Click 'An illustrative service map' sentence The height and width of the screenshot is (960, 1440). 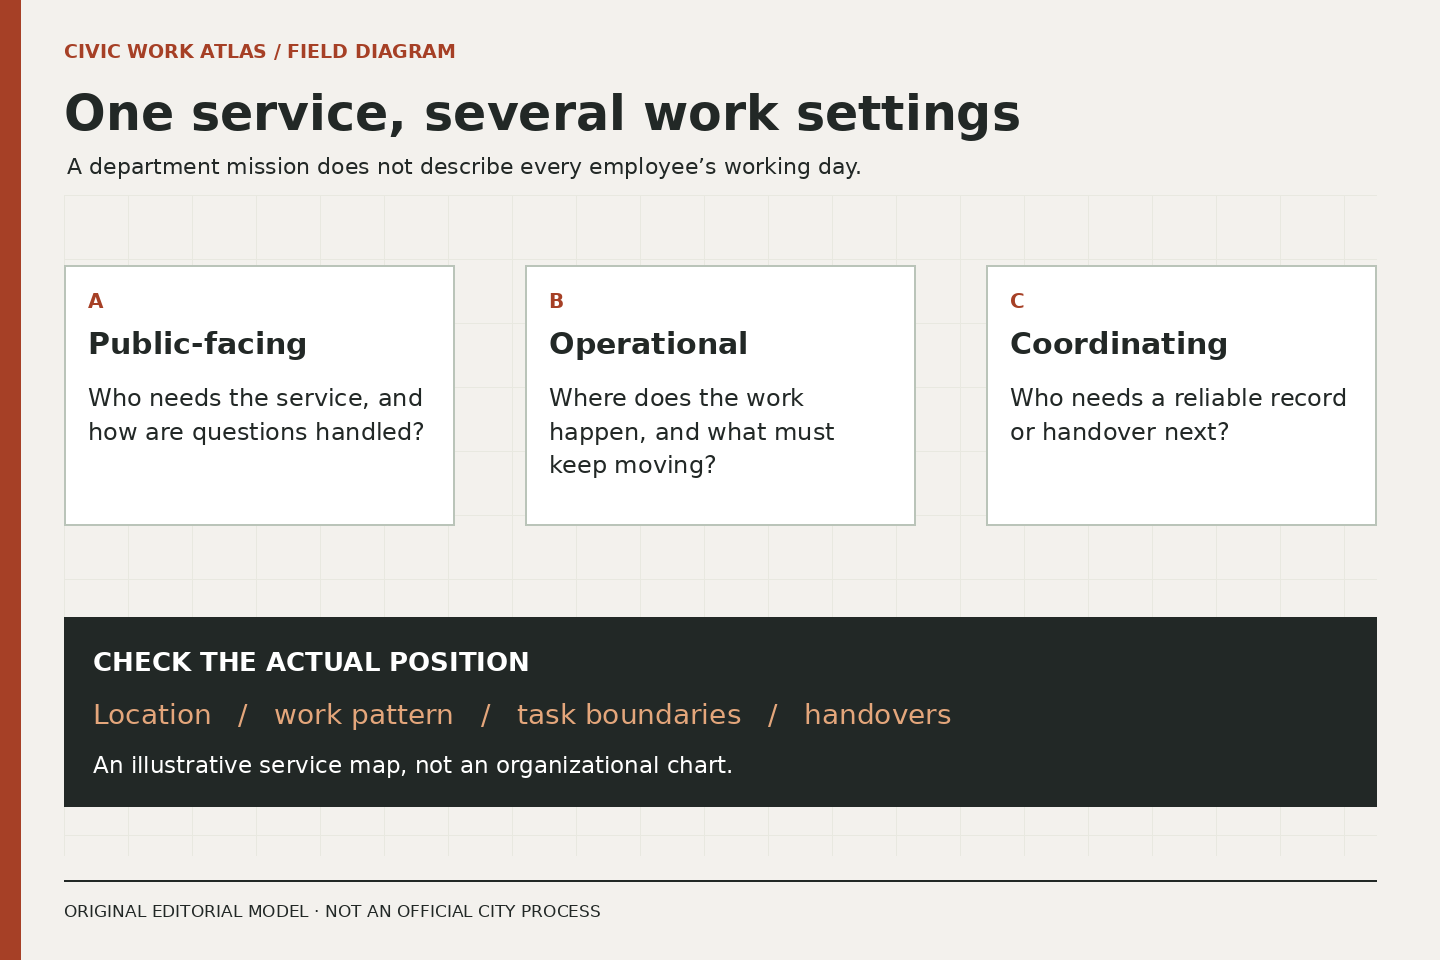tap(413, 766)
